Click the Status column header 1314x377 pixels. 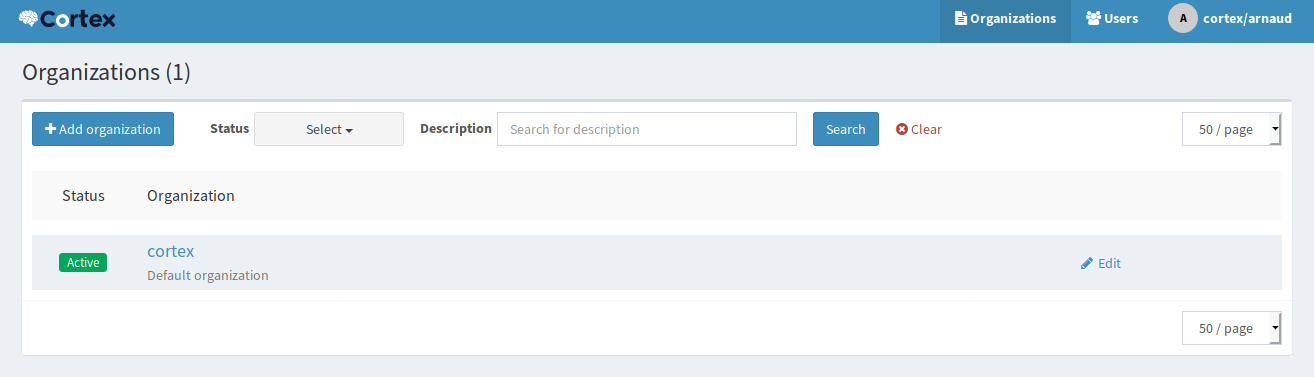[x=83, y=195]
